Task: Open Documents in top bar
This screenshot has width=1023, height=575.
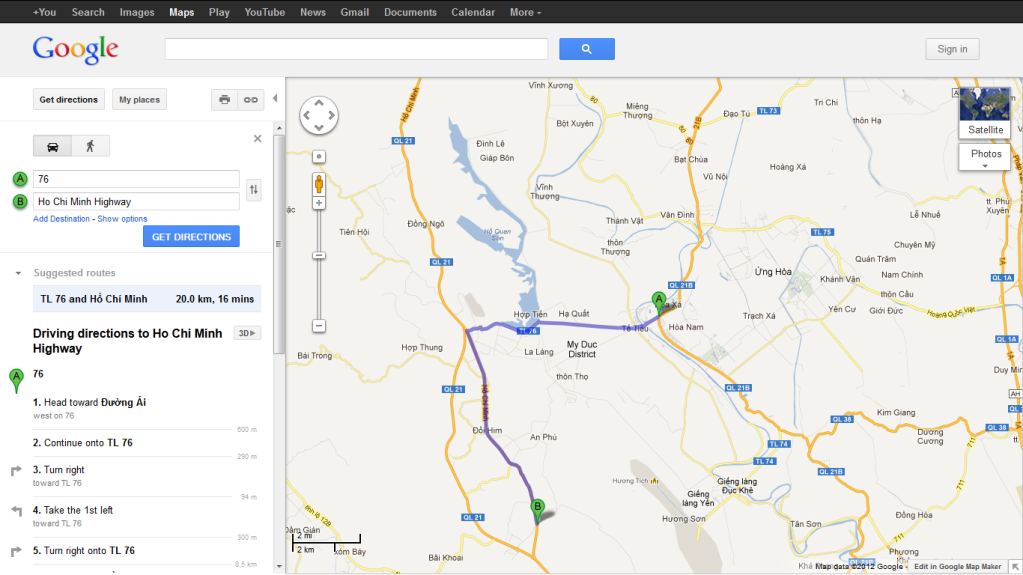Action: click(410, 12)
